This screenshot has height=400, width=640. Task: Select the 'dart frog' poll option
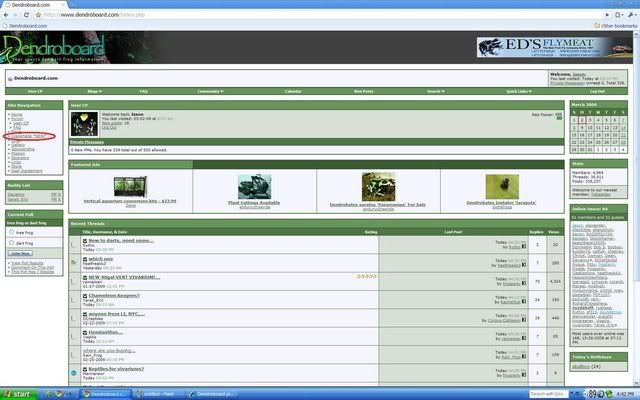[x=12, y=243]
